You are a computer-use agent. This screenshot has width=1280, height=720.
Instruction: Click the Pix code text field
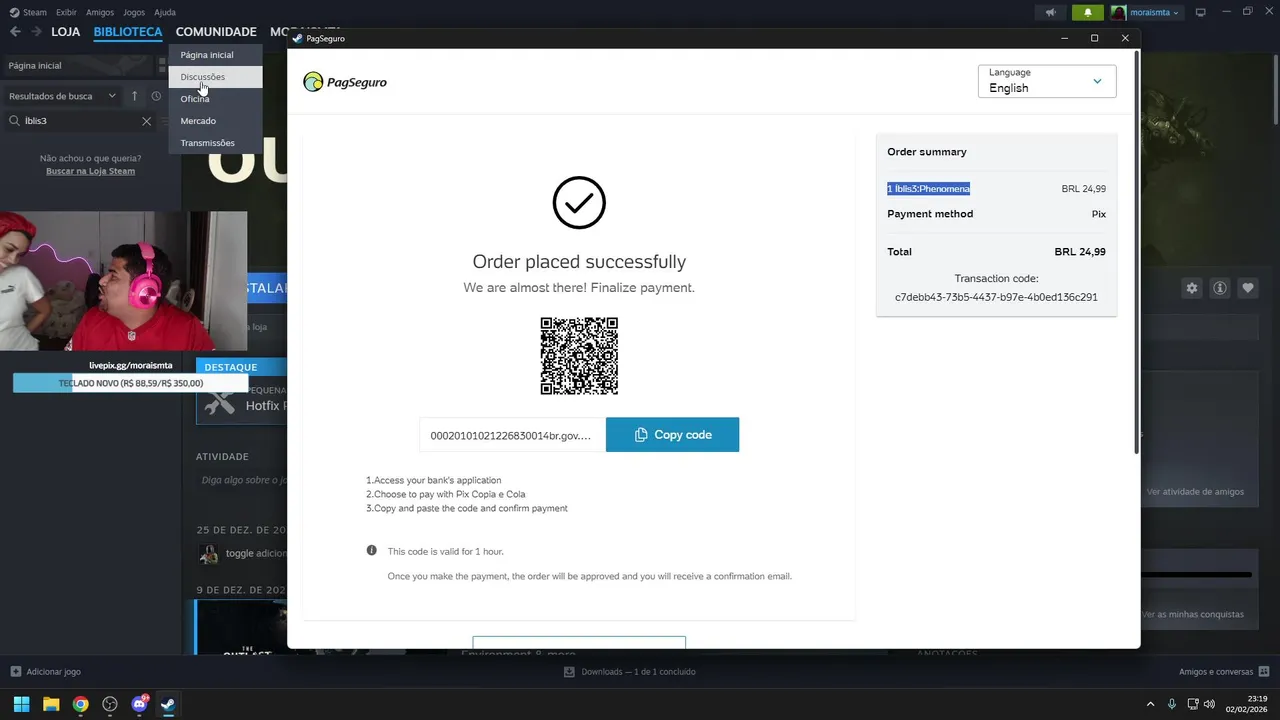point(512,435)
